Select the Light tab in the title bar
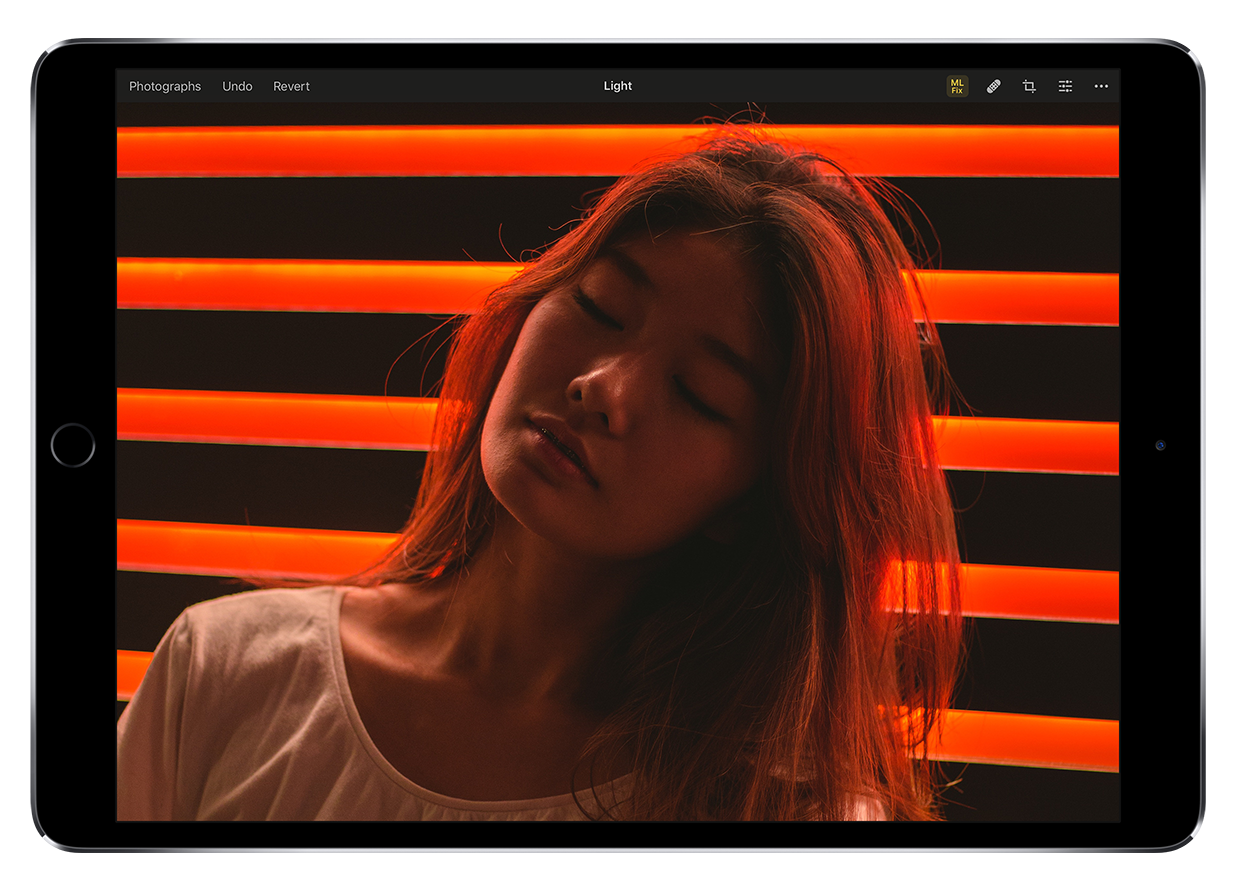The height and width of the screenshot is (886, 1237). pos(617,86)
